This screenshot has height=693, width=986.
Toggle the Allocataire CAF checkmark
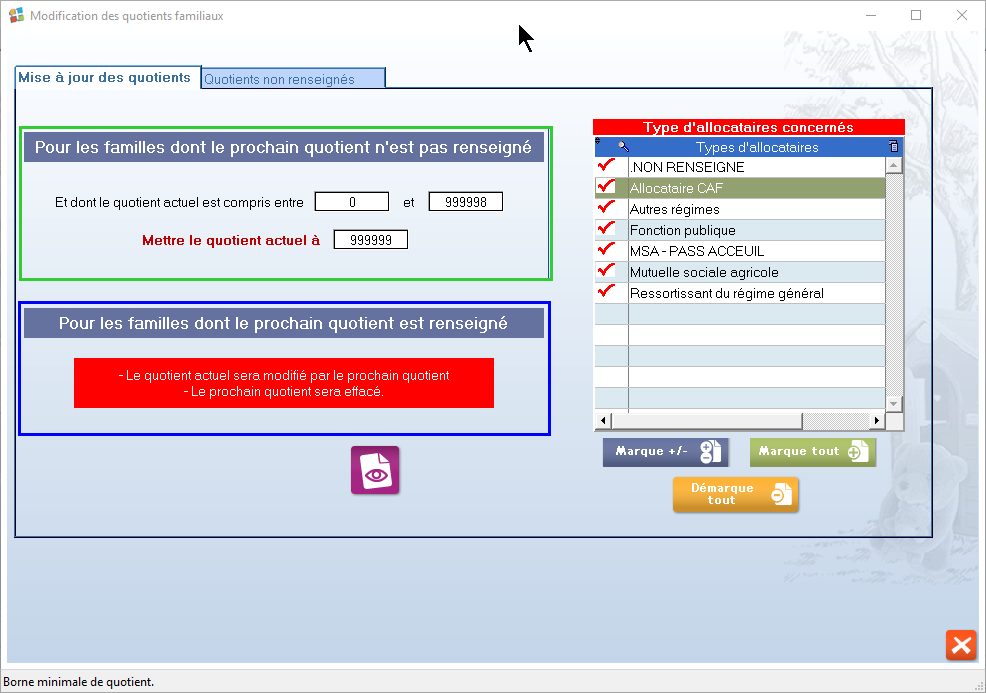point(606,187)
